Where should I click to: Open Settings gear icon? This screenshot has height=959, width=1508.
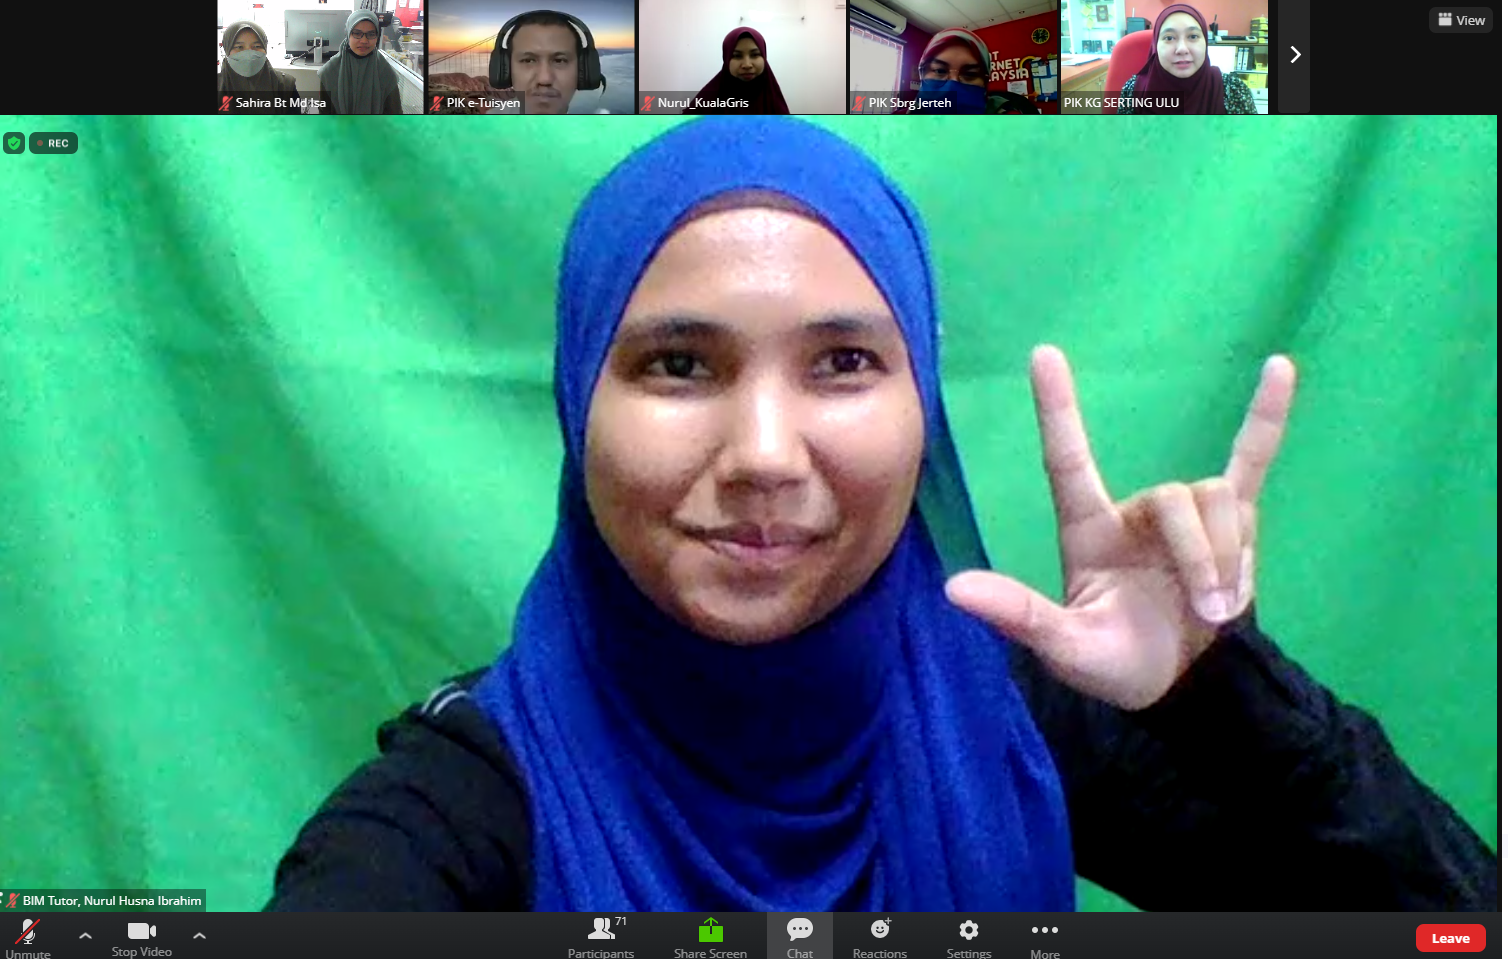click(x=968, y=935)
